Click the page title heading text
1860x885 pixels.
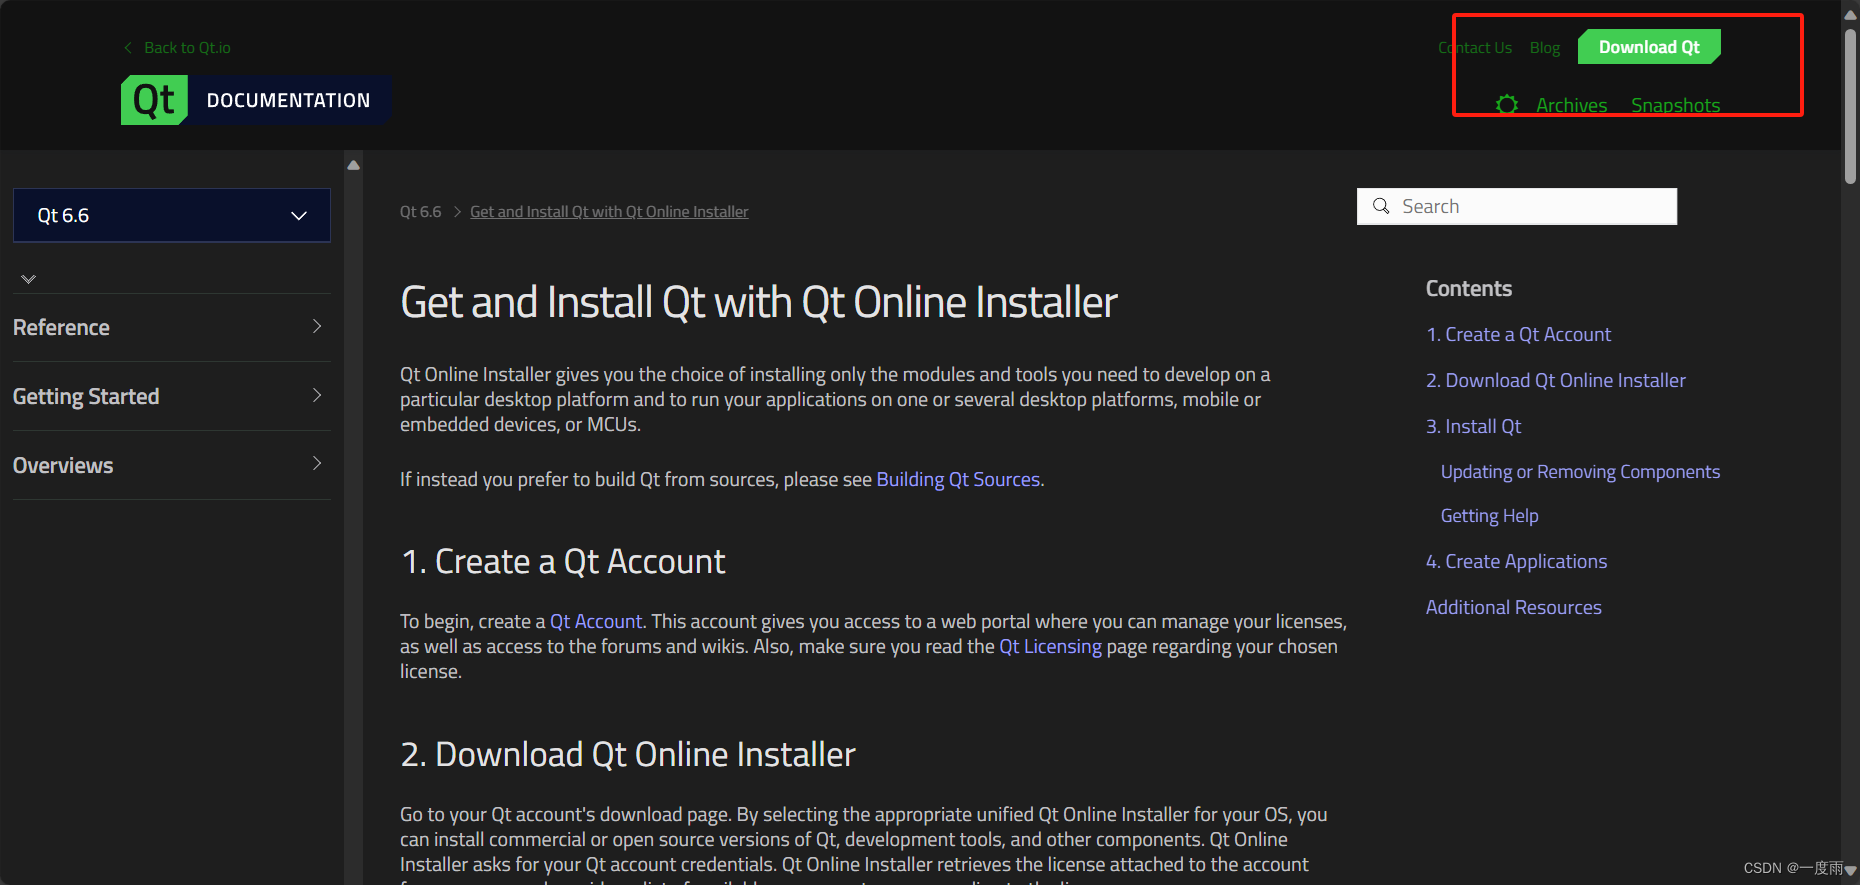coord(758,303)
